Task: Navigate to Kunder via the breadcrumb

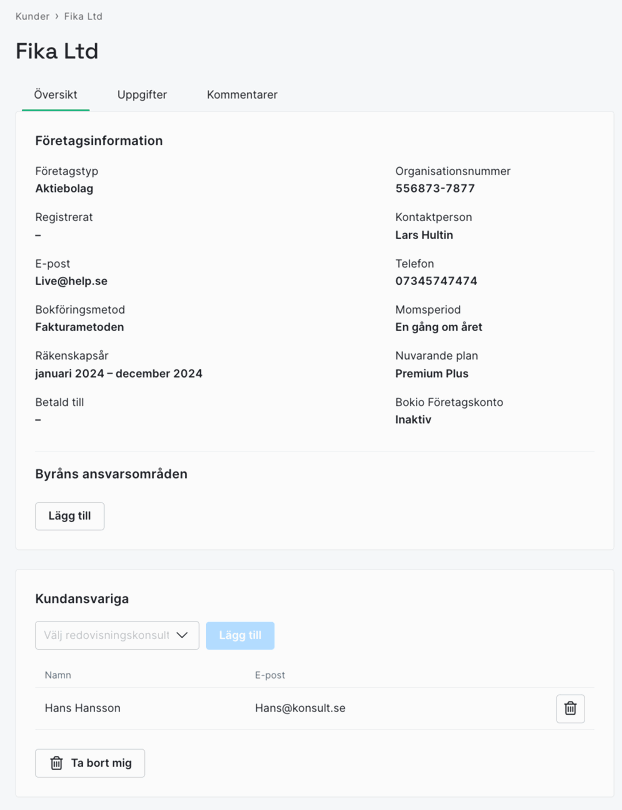Action: coord(32,16)
